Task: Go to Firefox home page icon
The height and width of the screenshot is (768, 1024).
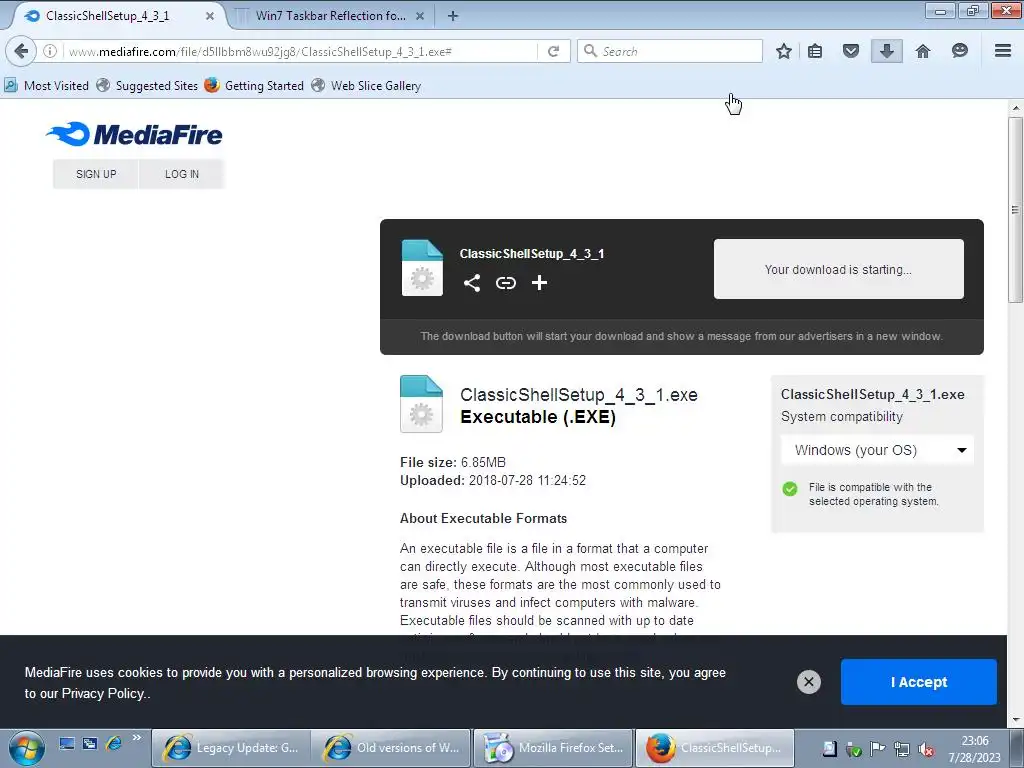Action: pos(923,51)
